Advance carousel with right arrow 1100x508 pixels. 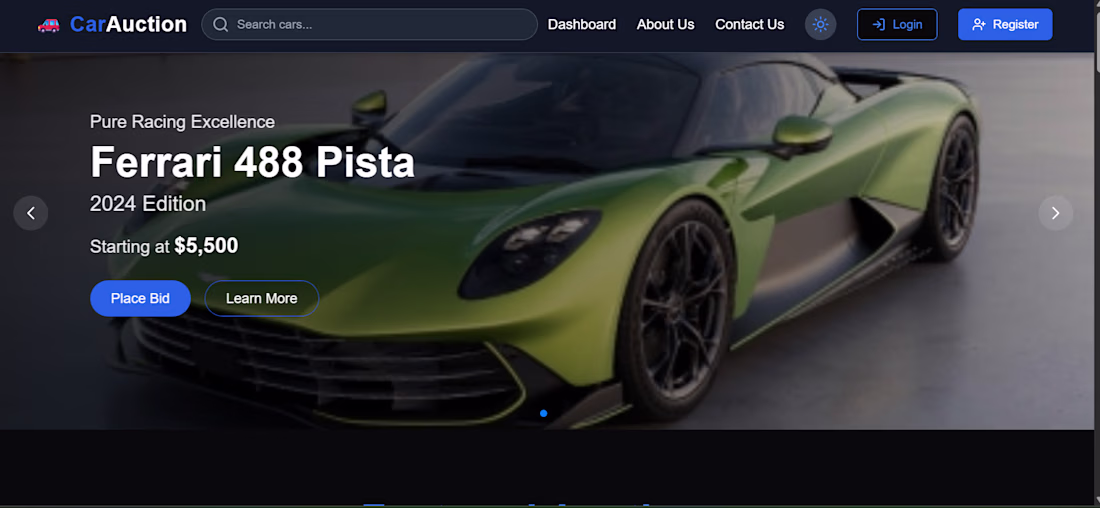1055,213
